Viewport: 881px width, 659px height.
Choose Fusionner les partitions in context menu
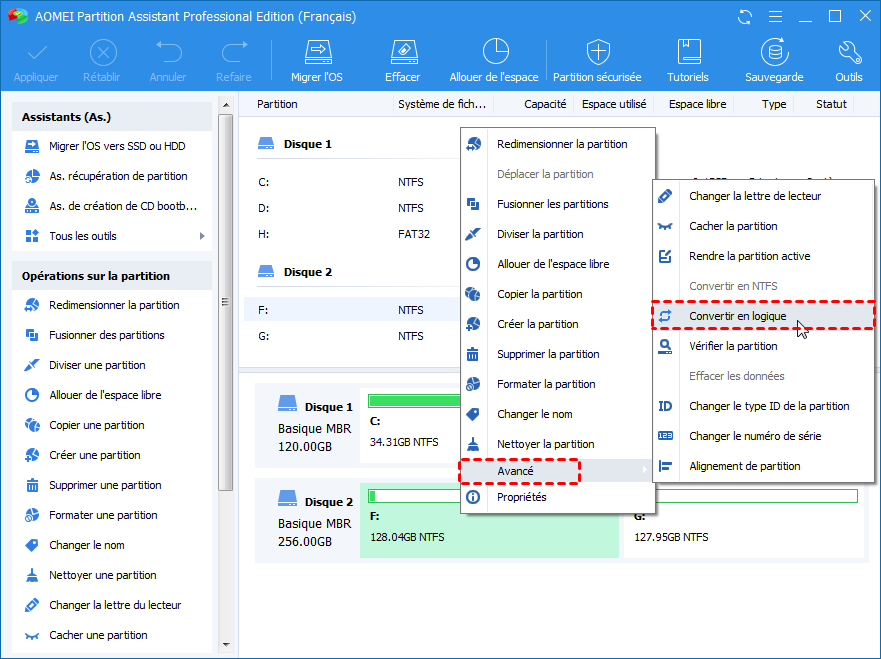pos(557,204)
